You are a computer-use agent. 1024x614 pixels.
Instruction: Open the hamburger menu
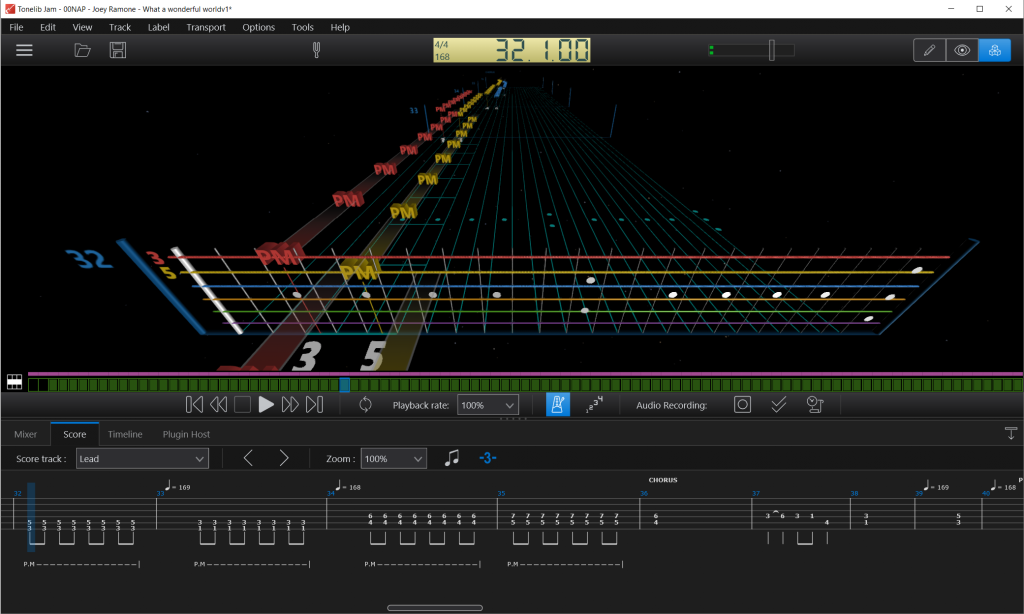[x=24, y=50]
